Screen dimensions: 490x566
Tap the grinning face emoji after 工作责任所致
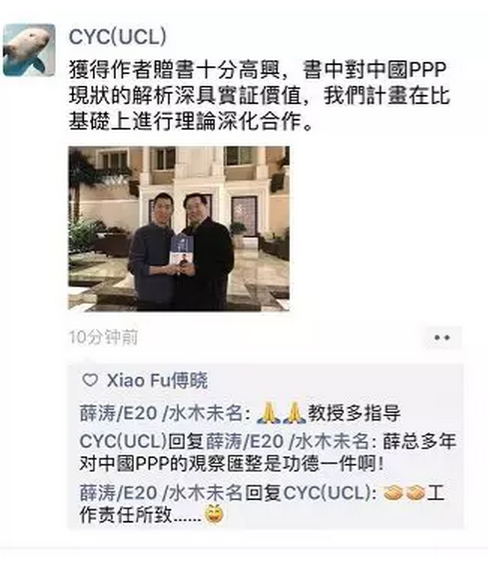(x=214, y=514)
